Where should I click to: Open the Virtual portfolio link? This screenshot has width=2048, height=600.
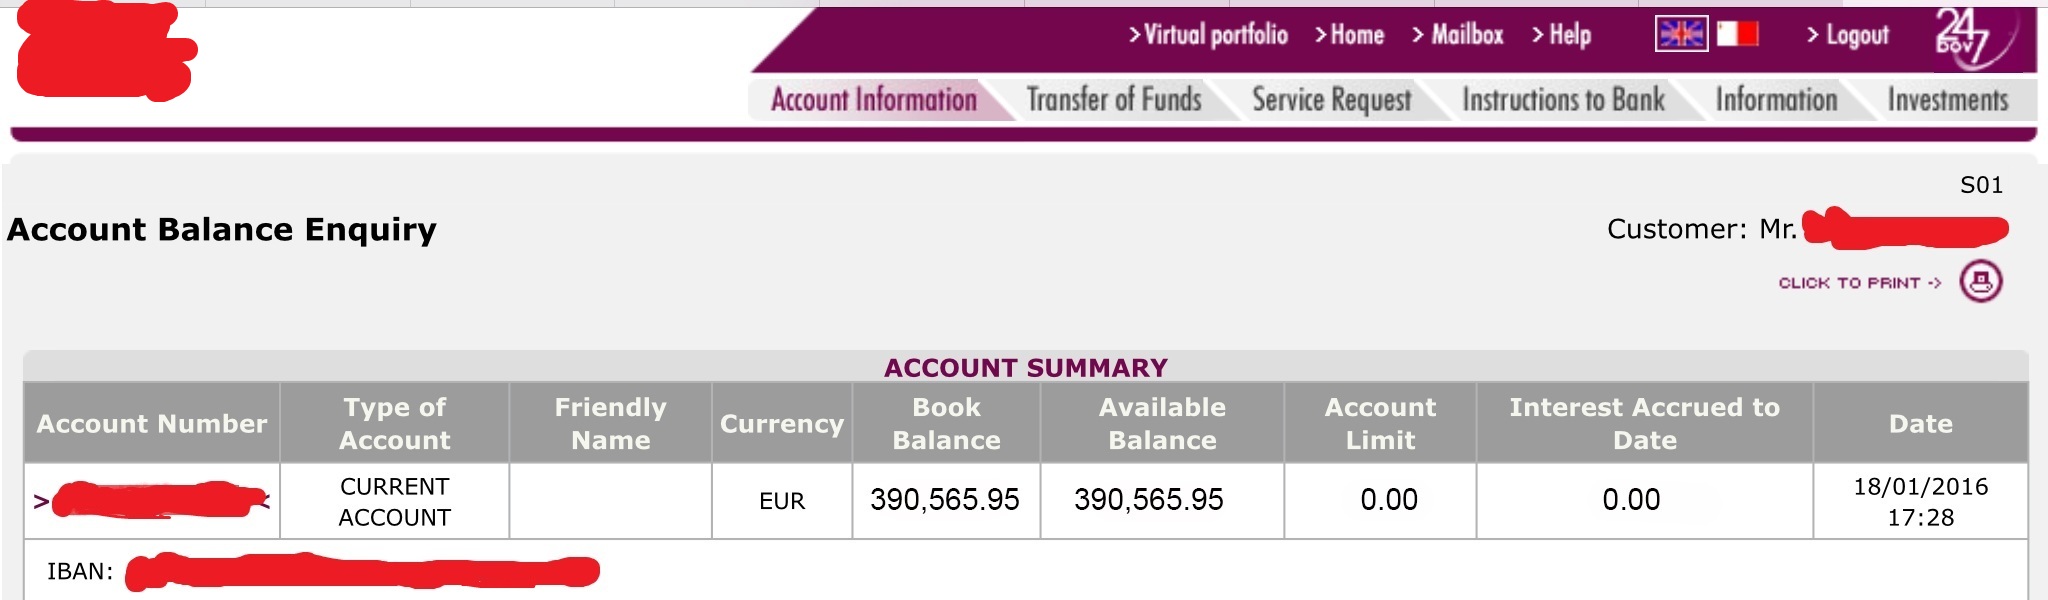pyautogui.click(x=1208, y=35)
